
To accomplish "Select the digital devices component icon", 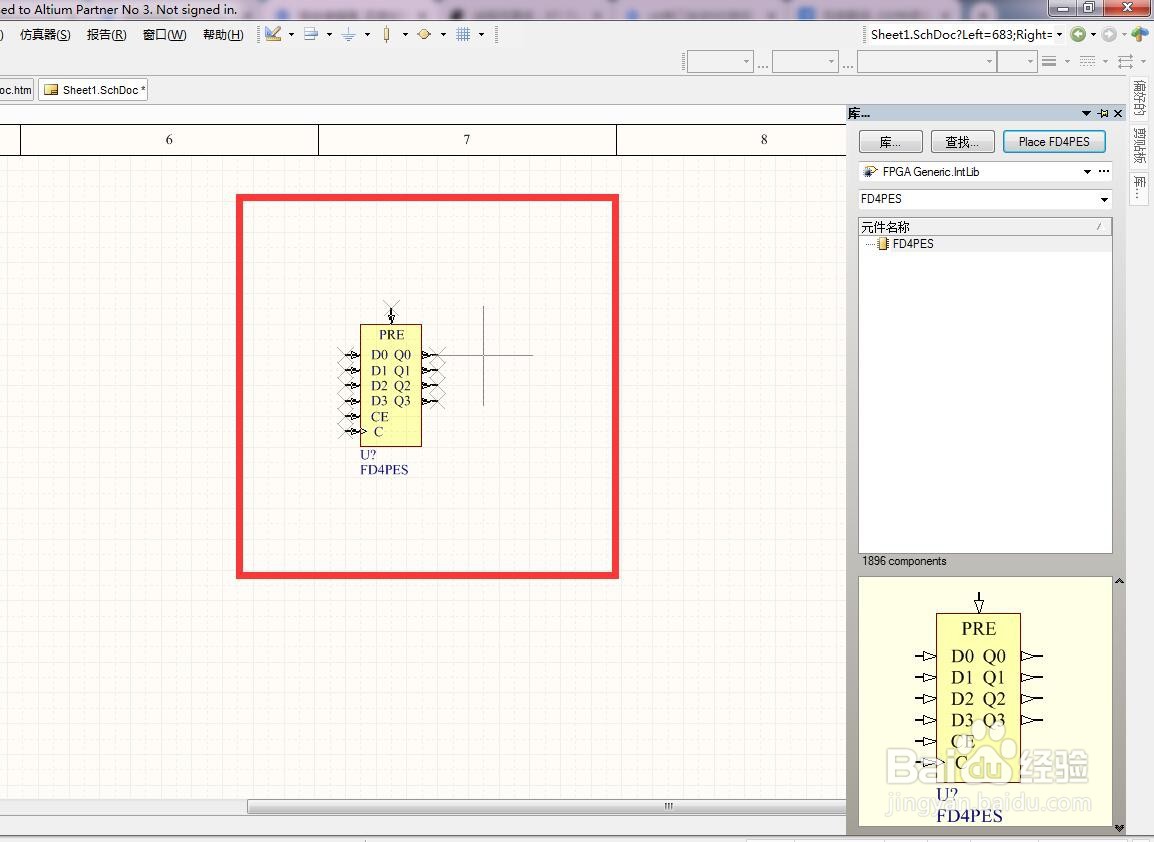I will tap(386, 35).
